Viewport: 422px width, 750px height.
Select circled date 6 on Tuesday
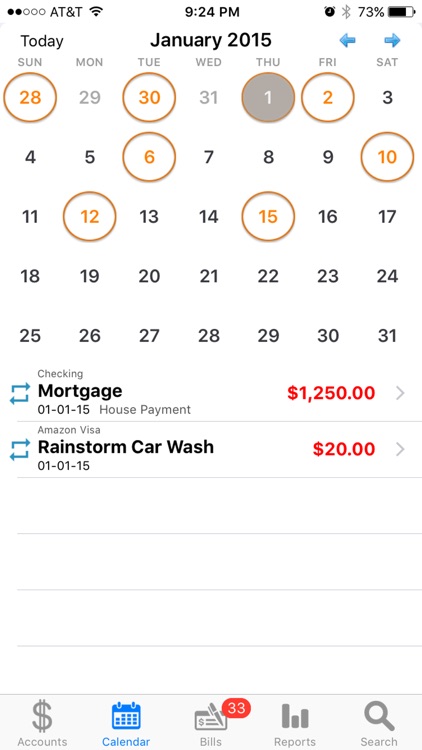click(149, 157)
